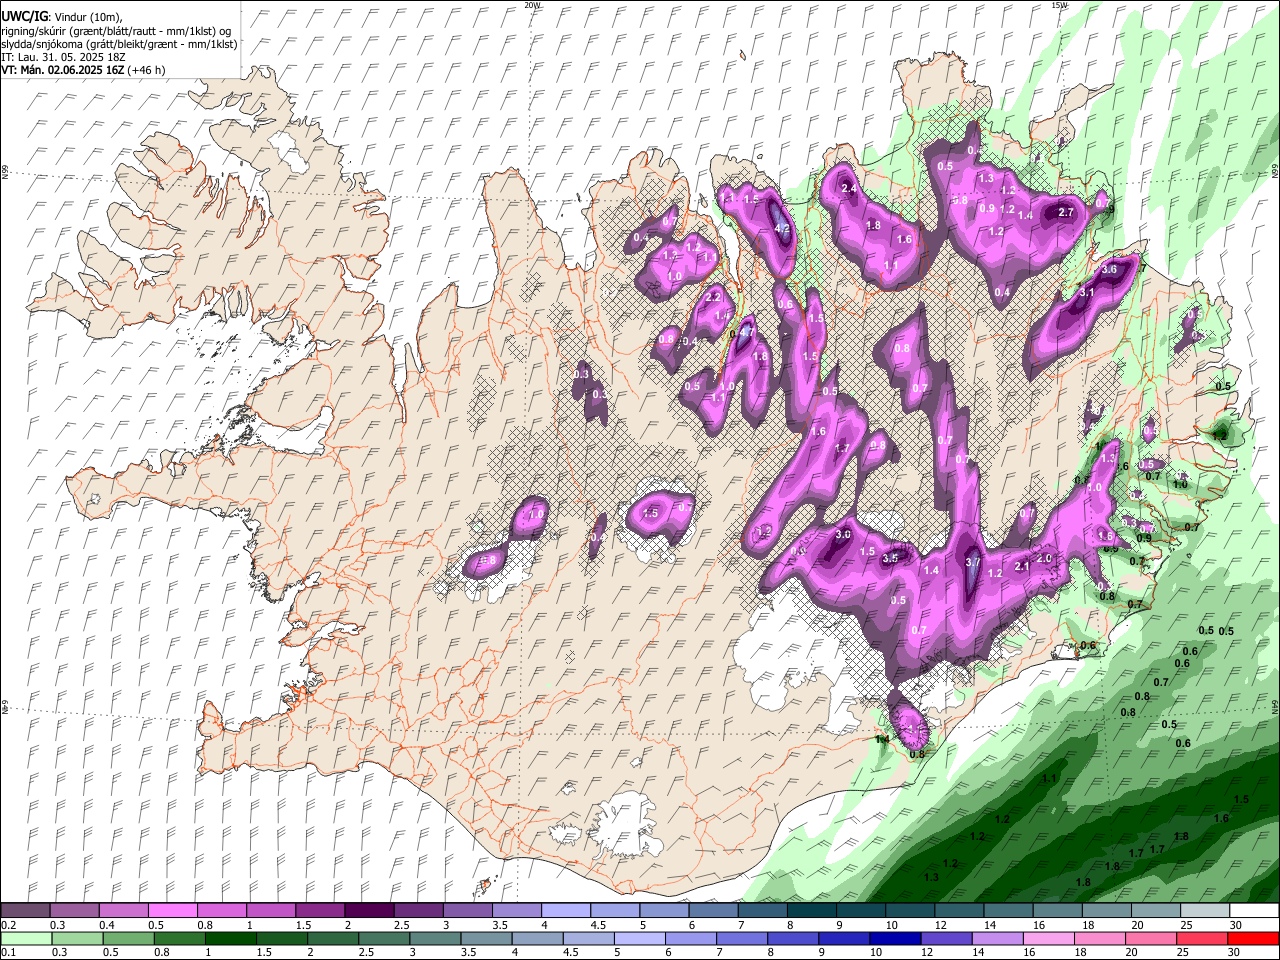
Task: Click the '2.2' snowfall value on the map
Action: pos(713,297)
